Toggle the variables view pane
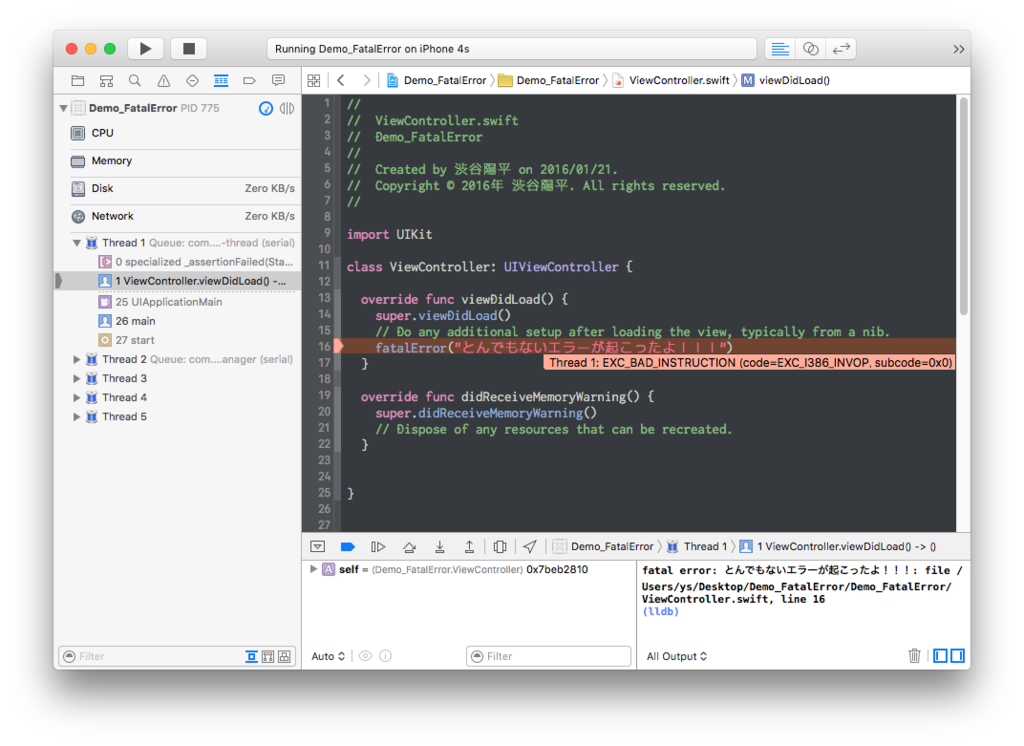The width and height of the screenshot is (1024, 746). pyautogui.click(x=940, y=656)
